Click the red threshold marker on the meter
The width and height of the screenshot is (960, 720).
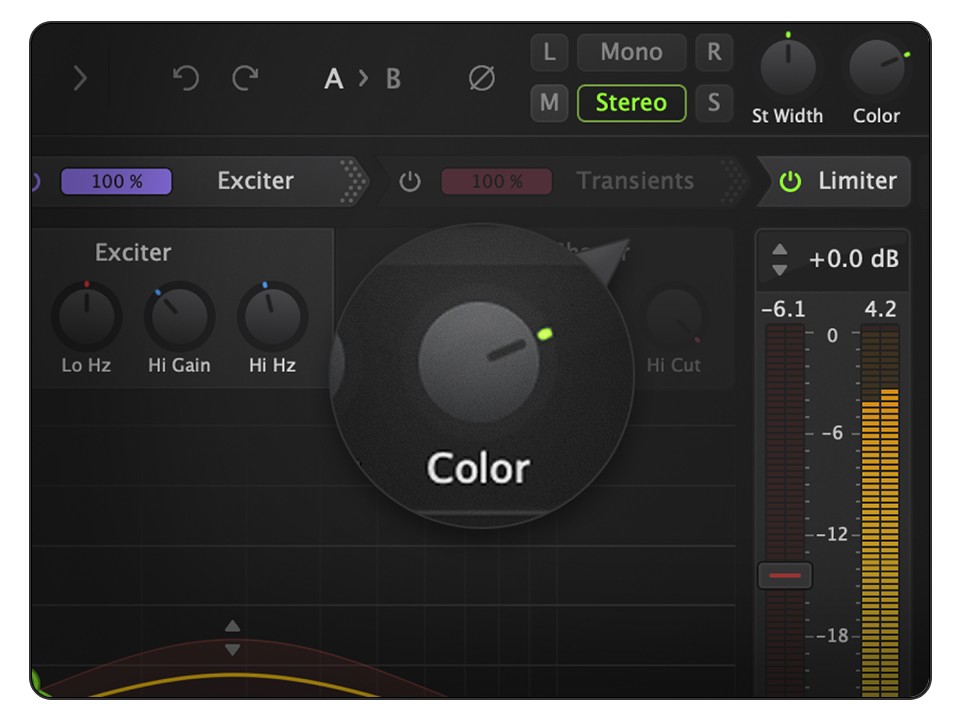(x=784, y=575)
